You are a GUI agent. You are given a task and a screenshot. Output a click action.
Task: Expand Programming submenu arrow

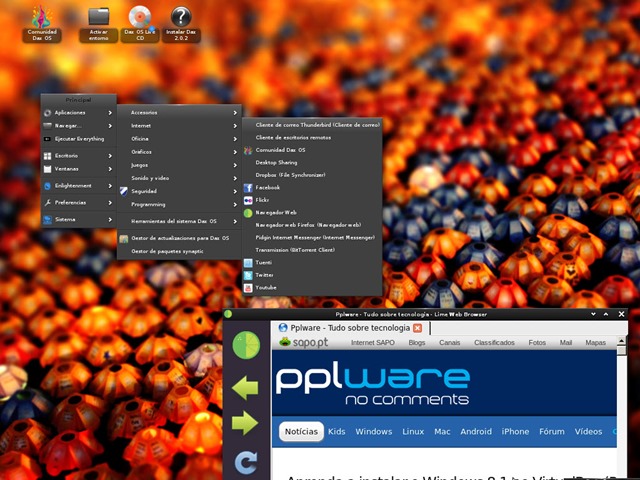coord(235,204)
